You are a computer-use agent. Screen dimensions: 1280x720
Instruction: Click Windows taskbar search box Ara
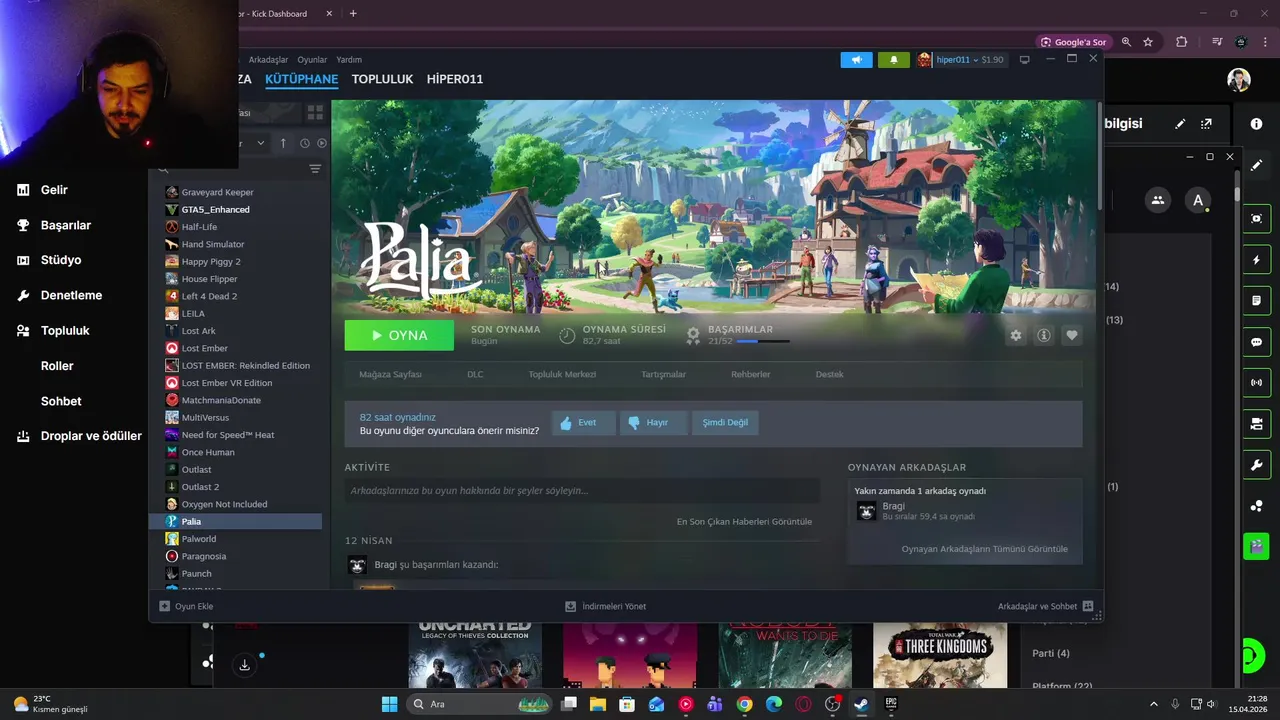click(481, 704)
